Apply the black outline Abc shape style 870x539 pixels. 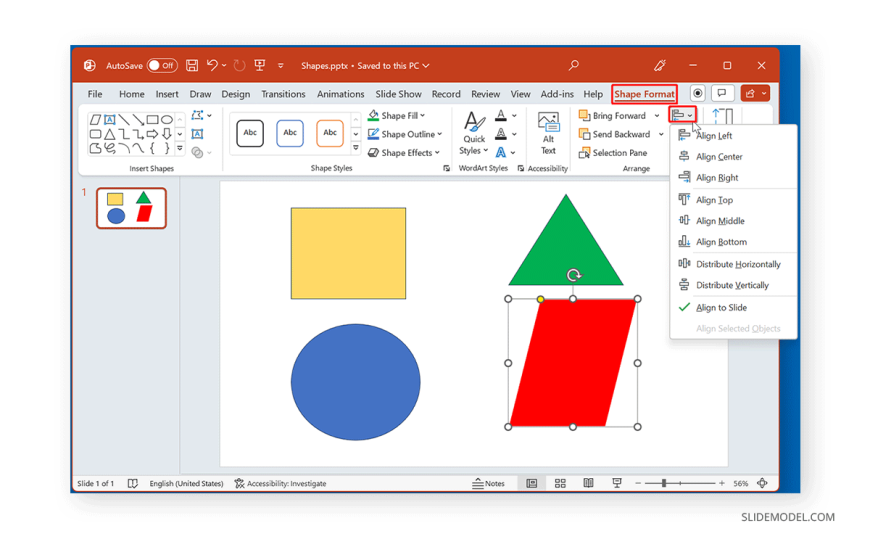pyautogui.click(x=250, y=133)
